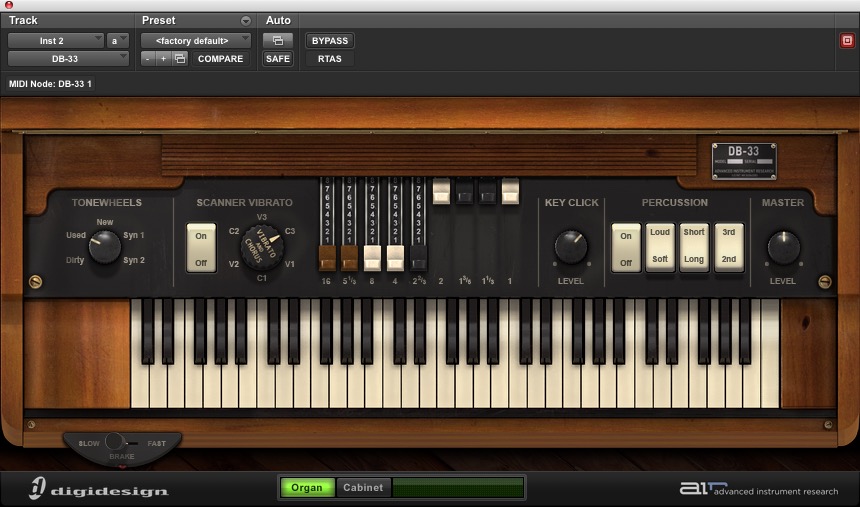Select the 'C3' vibrato chorus label
The height and width of the screenshot is (507, 860).
(x=290, y=231)
